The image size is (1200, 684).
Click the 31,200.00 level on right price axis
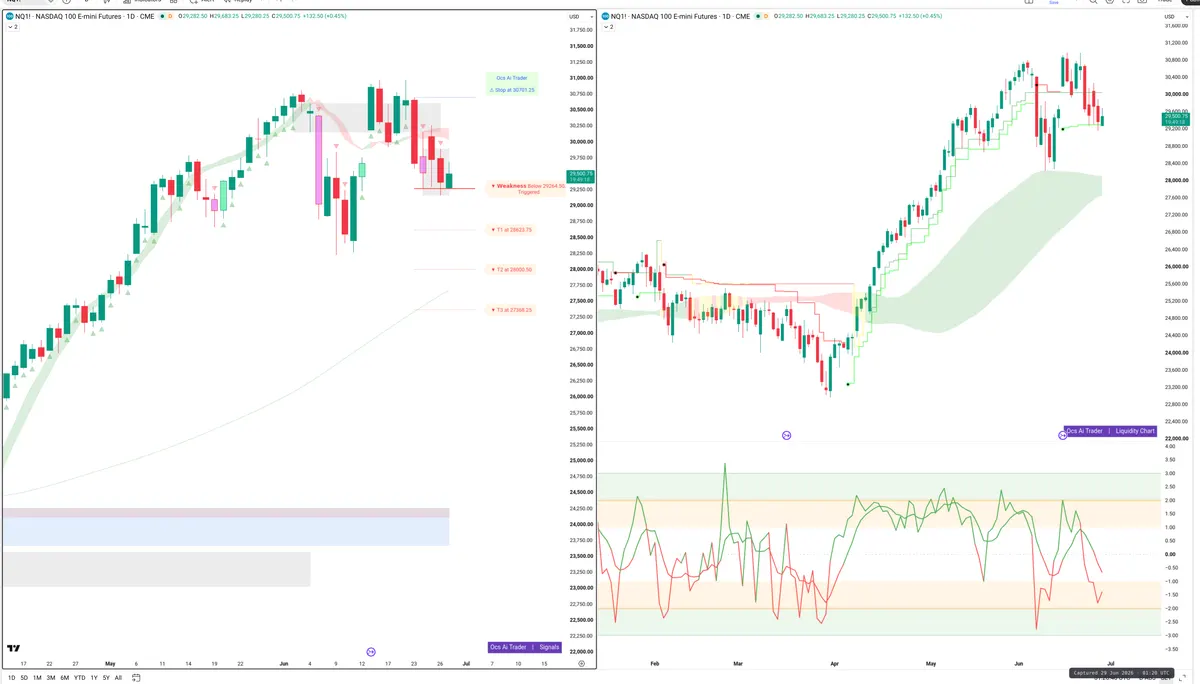[x=1175, y=42]
